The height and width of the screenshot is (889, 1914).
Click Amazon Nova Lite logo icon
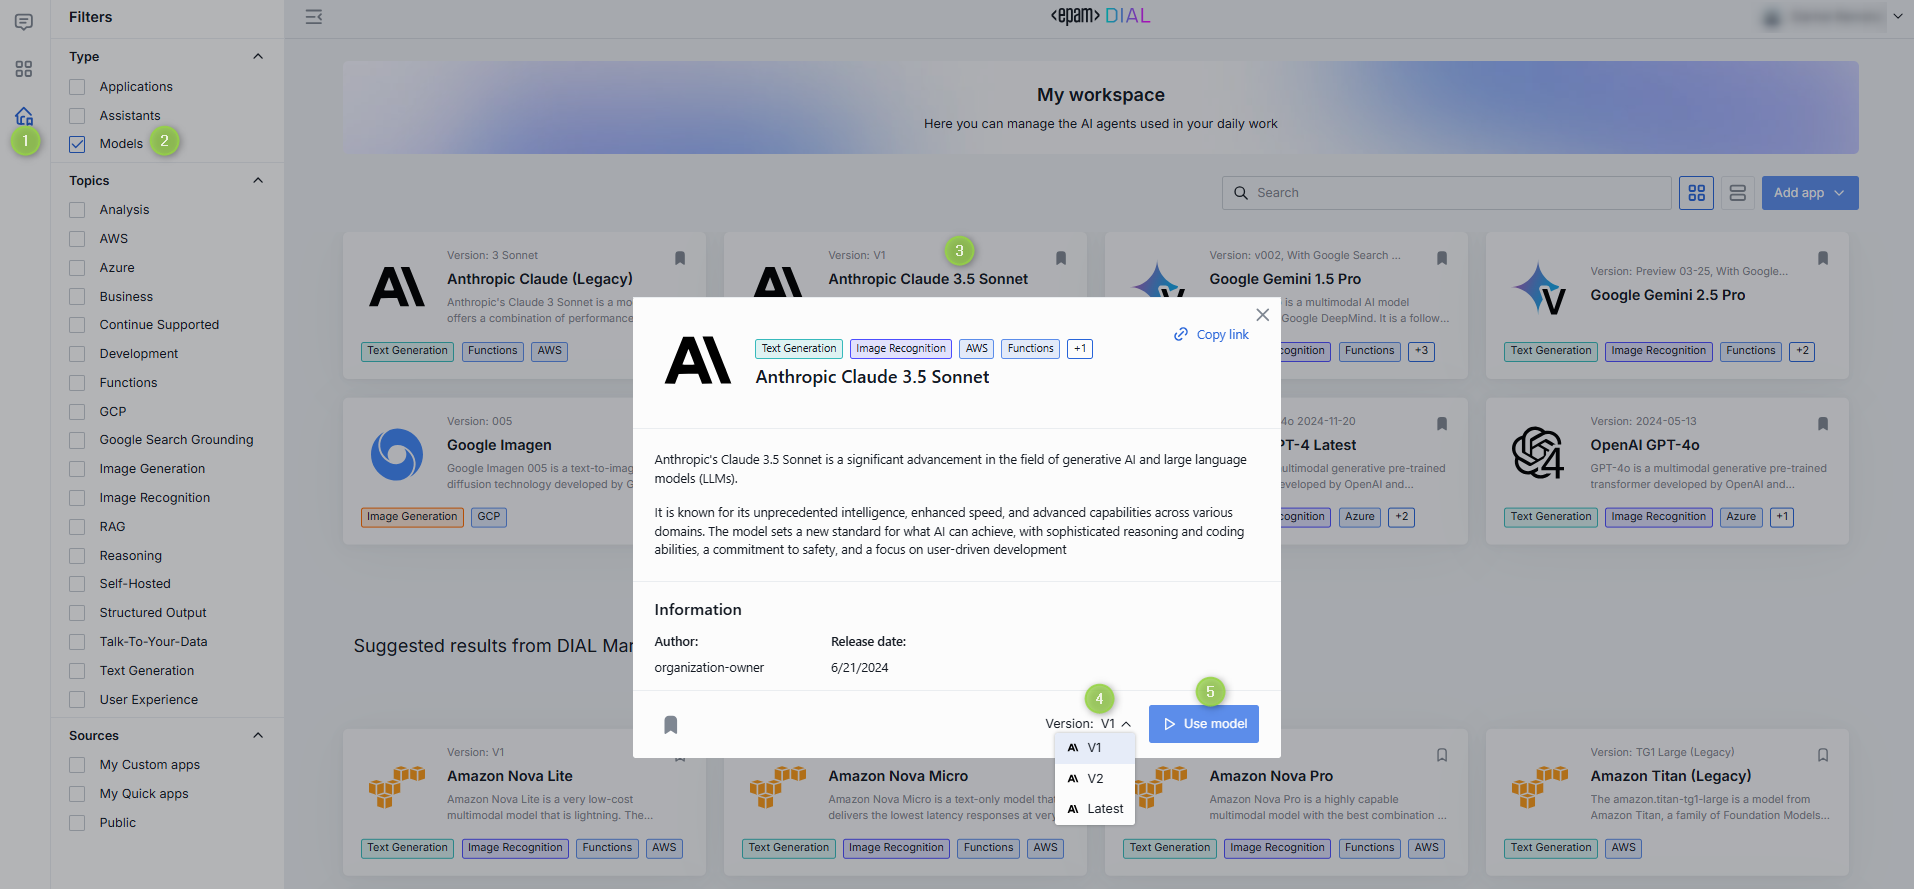397,786
